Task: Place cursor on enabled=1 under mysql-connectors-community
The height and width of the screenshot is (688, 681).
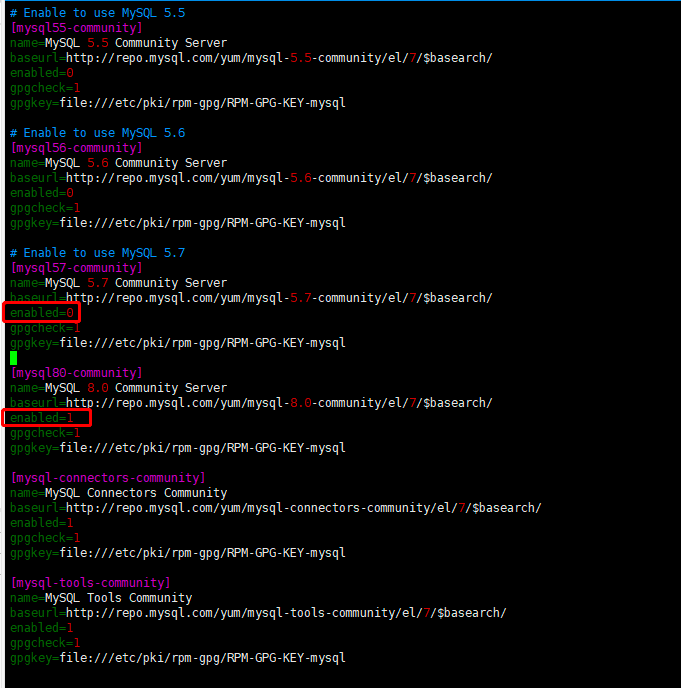Action: point(42,523)
